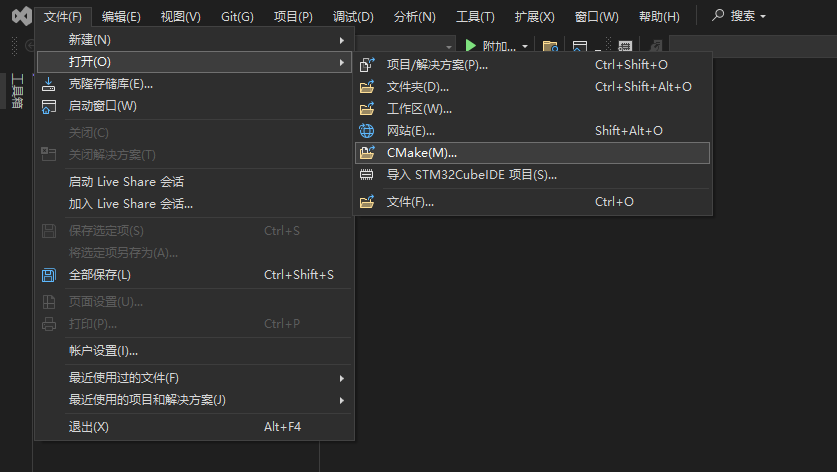The height and width of the screenshot is (472, 837).
Task: Expand the 附加 dropdown arrow
Action: [x=525, y=46]
